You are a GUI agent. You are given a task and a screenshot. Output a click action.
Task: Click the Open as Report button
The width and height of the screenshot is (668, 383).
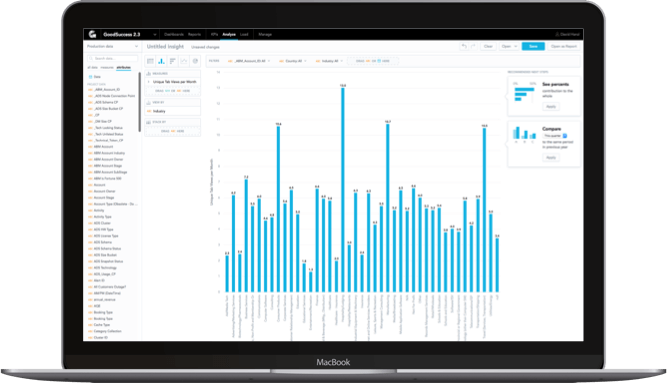click(564, 46)
